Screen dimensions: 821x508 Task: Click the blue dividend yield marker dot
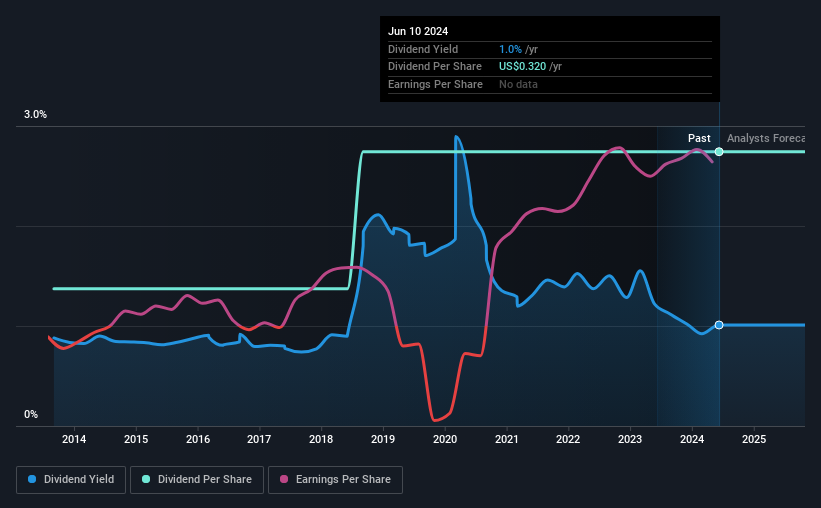pos(719,325)
